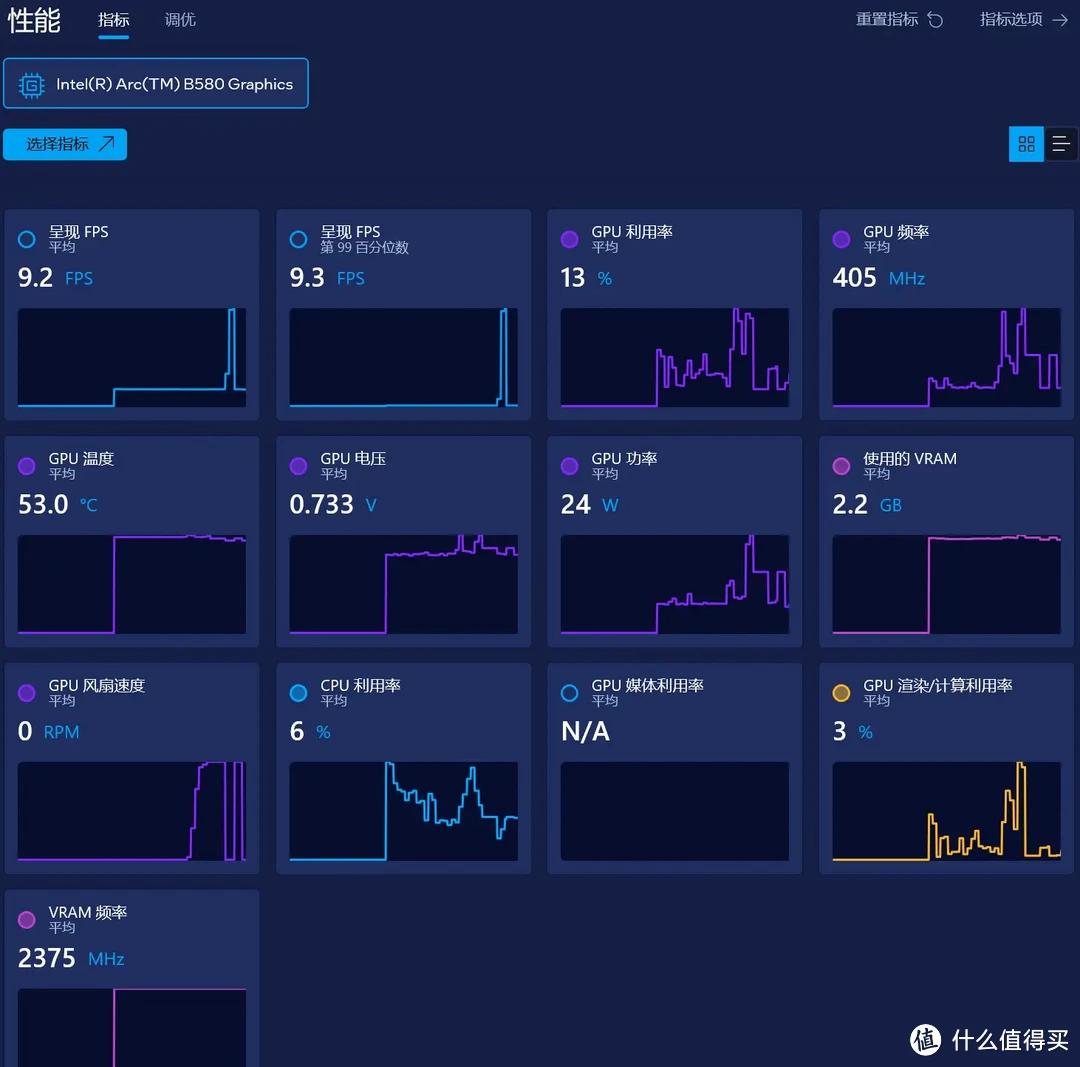Click the yellow GPU 渲染/计算利用率 indicator circle
Viewport: 1080px width, 1067px height.
pyautogui.click(x=841, y=693)
